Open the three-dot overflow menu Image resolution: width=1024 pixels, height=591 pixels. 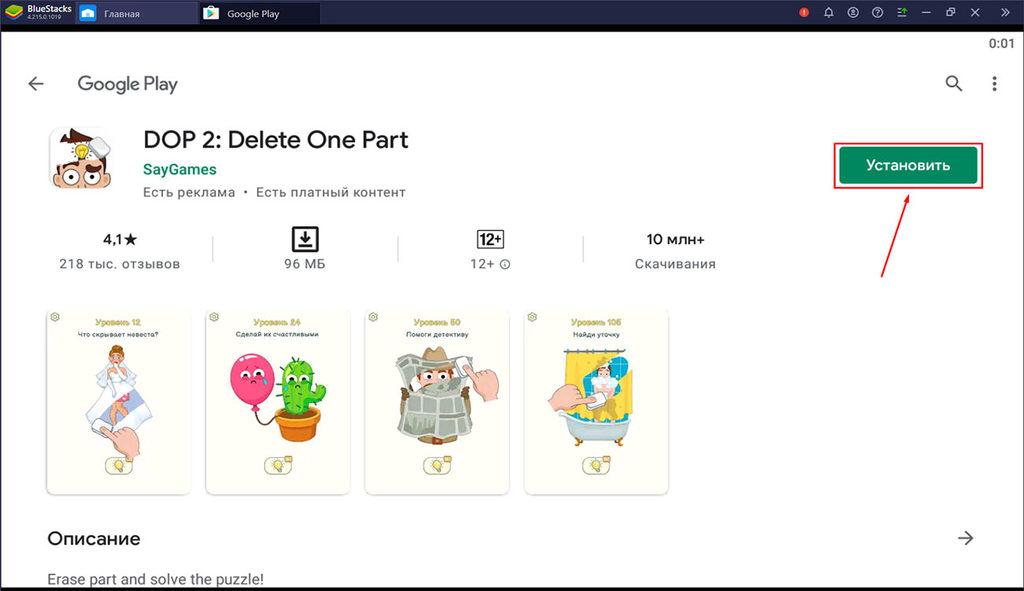tap(994, 84)
